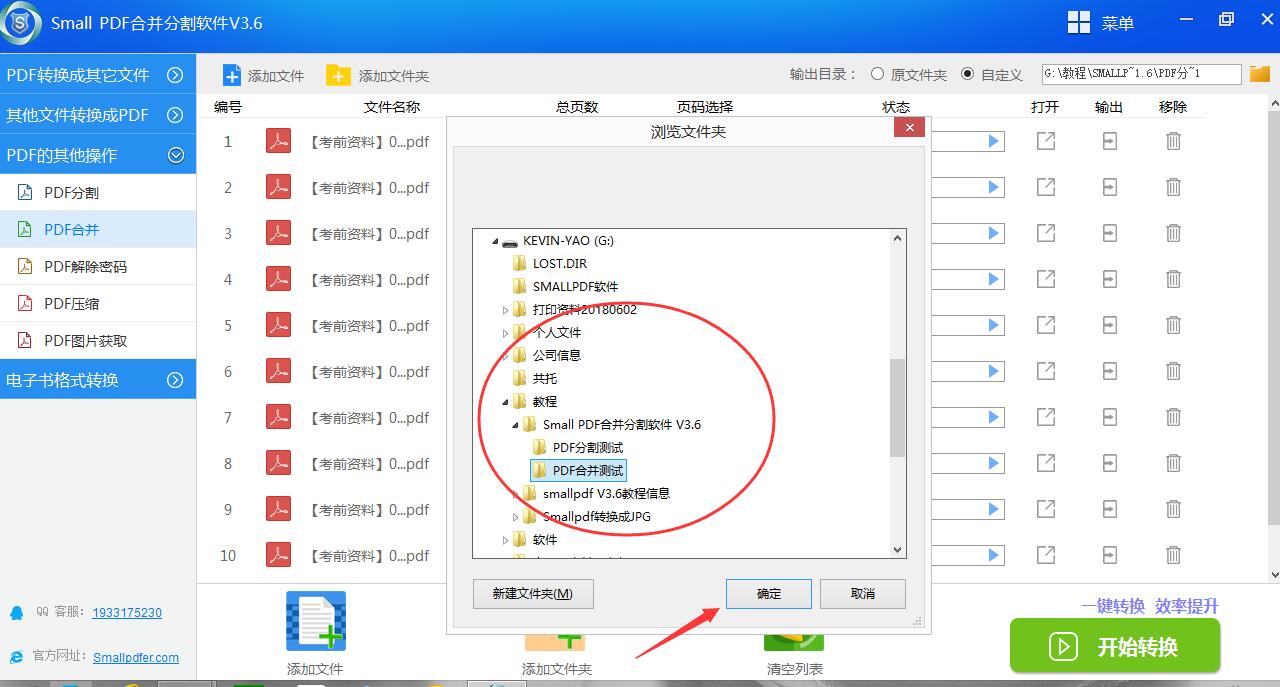The width and height of the screenshot is (1280, 687).
Task: Close the browse folder dialog
Action: [909, 128]
